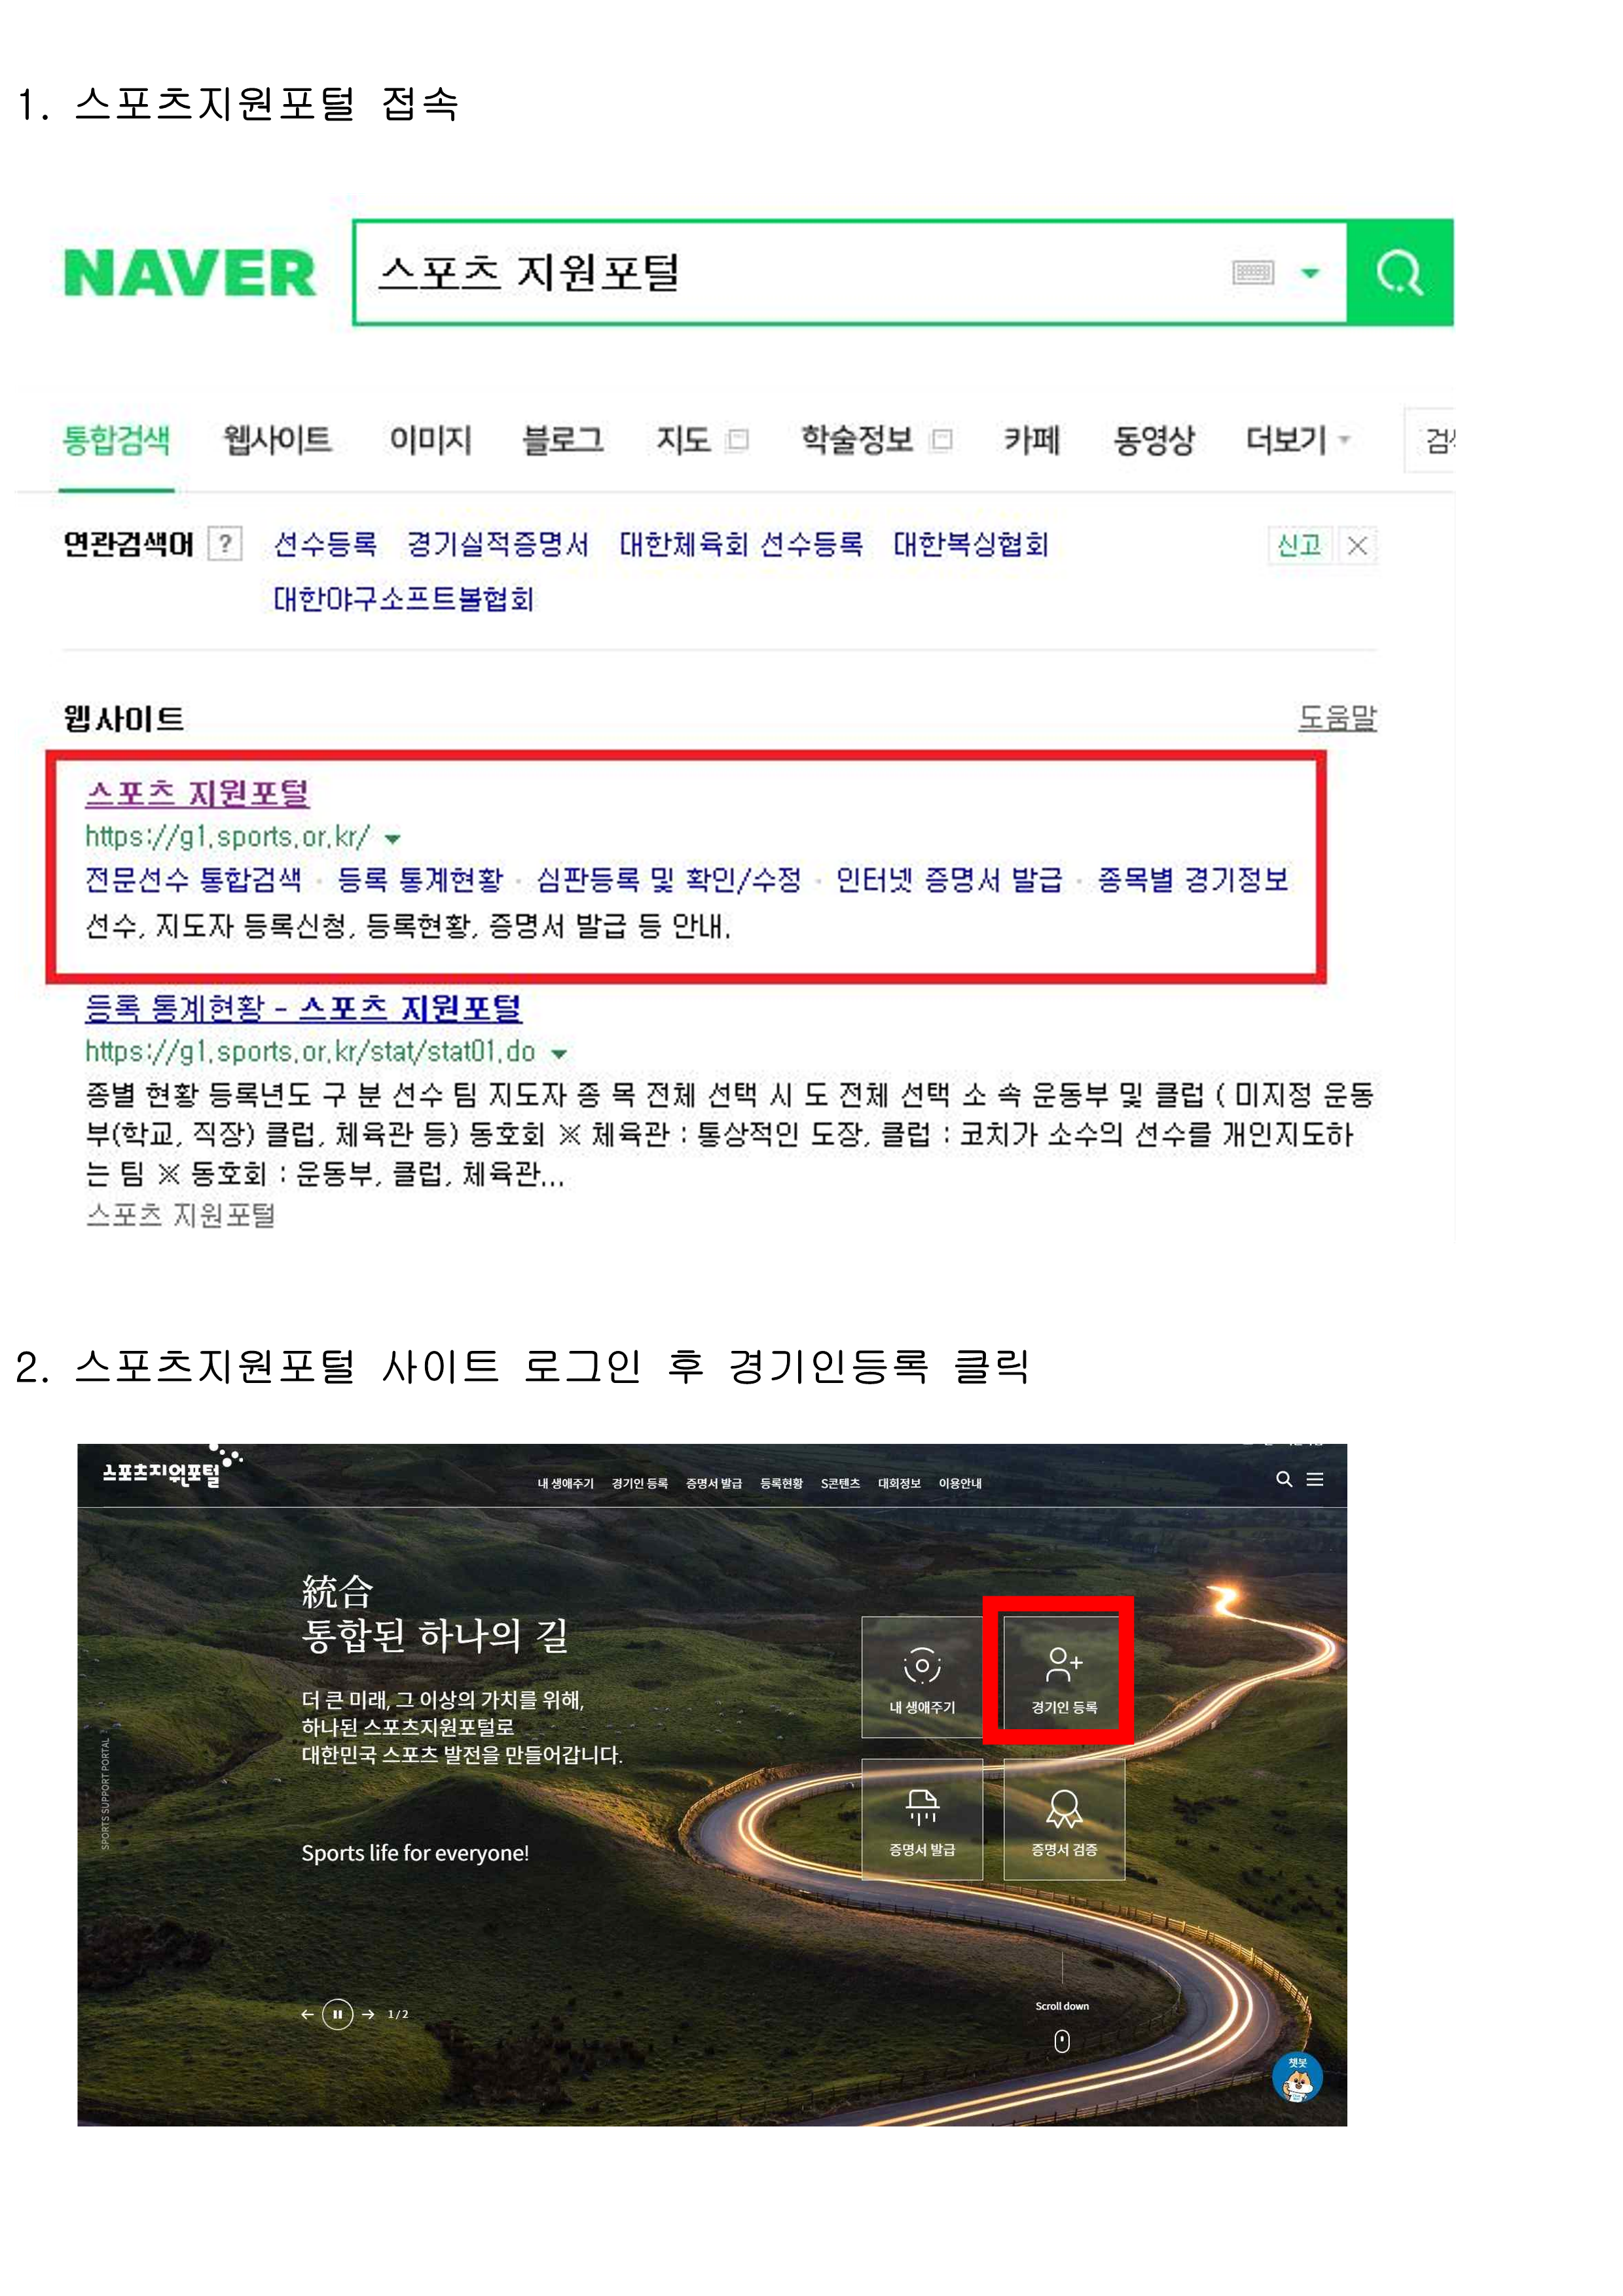Expand the arrow beside https://g1.sports.or.kr/
Screen dimensions: 1623x2296
pyautogui.click(x=393, y=838)
